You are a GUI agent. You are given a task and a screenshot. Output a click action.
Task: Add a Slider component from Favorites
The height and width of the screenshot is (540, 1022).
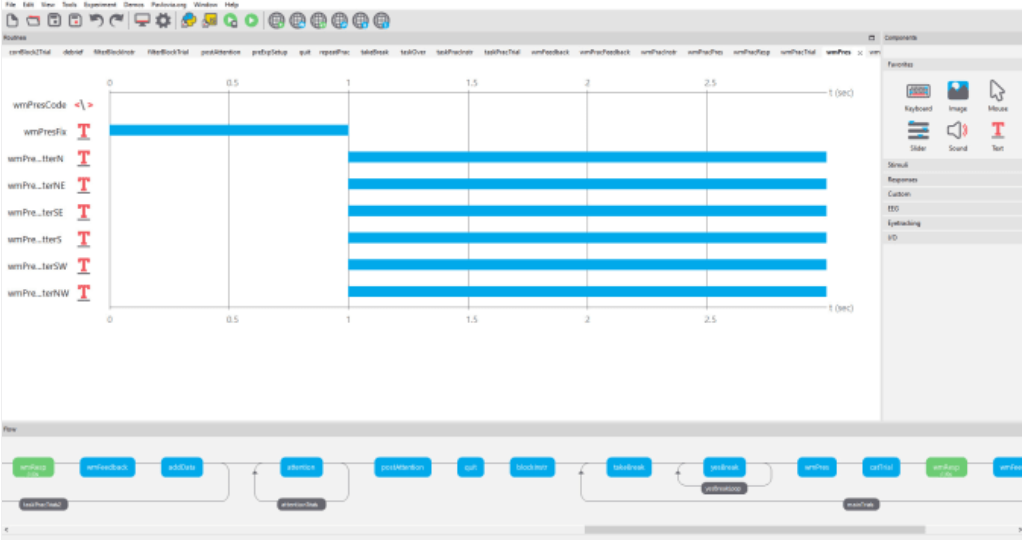click(x=918, y=131)
